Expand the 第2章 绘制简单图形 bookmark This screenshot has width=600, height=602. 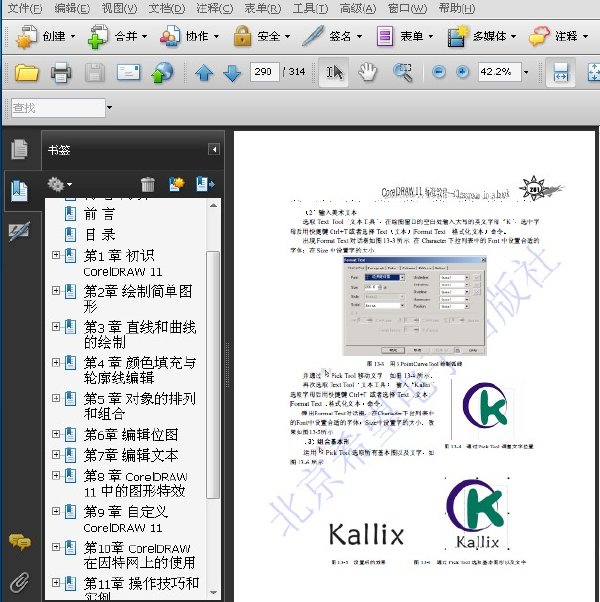(56, 291)
